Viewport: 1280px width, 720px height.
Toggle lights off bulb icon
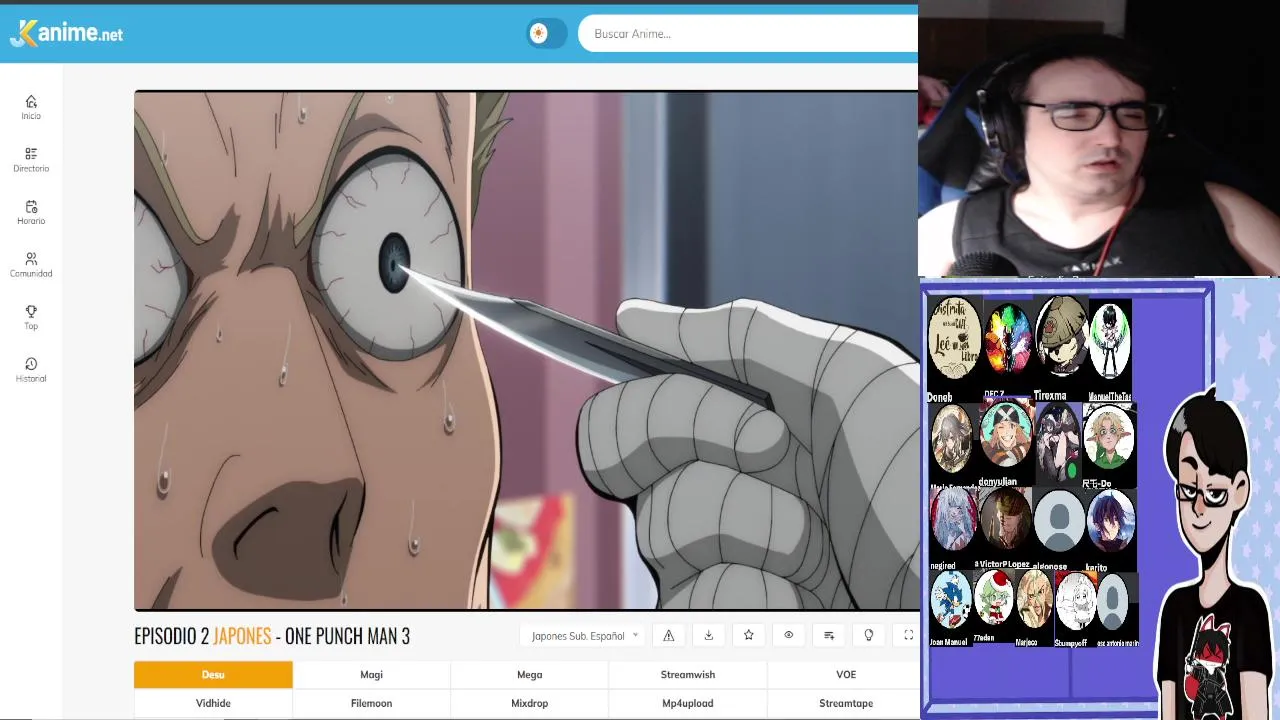pyautogui.click(x=869, y=636)
